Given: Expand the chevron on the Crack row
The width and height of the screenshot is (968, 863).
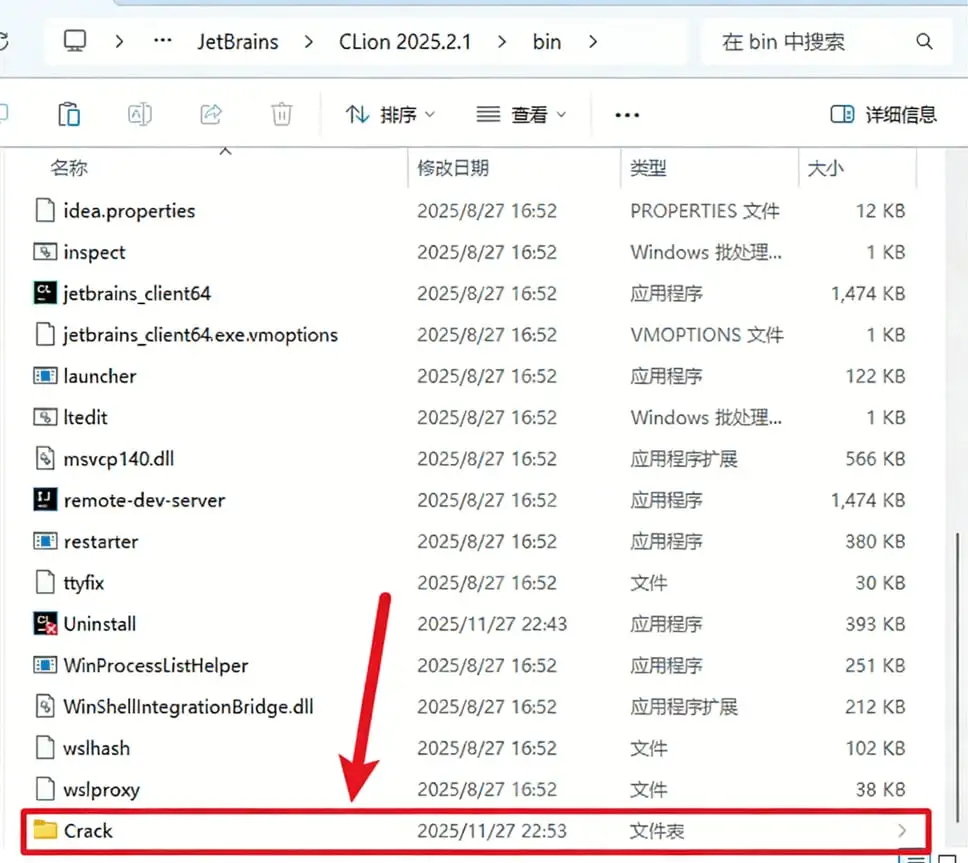Looking at the screenshot, I should (902, 830).
